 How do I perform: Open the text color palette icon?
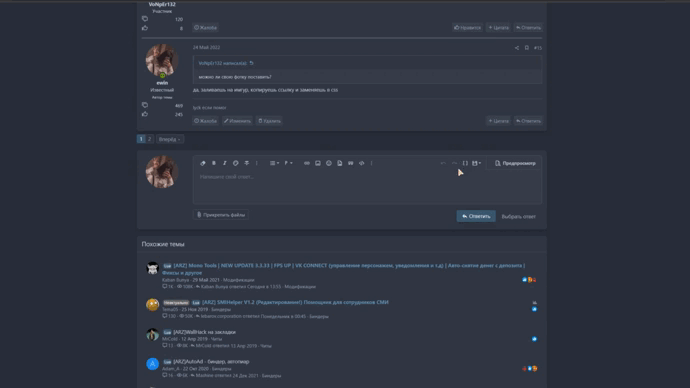(x=235, y=163)
